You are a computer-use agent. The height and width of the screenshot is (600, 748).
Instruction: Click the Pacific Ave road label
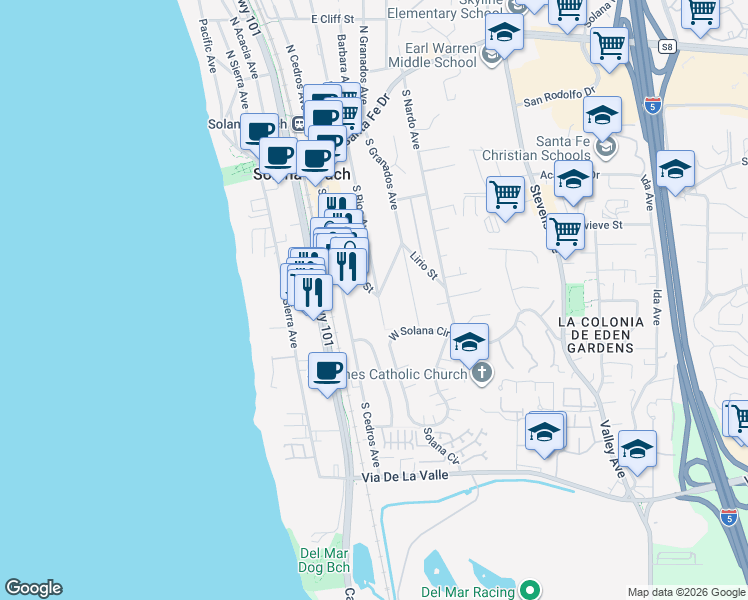pos(208,46)
